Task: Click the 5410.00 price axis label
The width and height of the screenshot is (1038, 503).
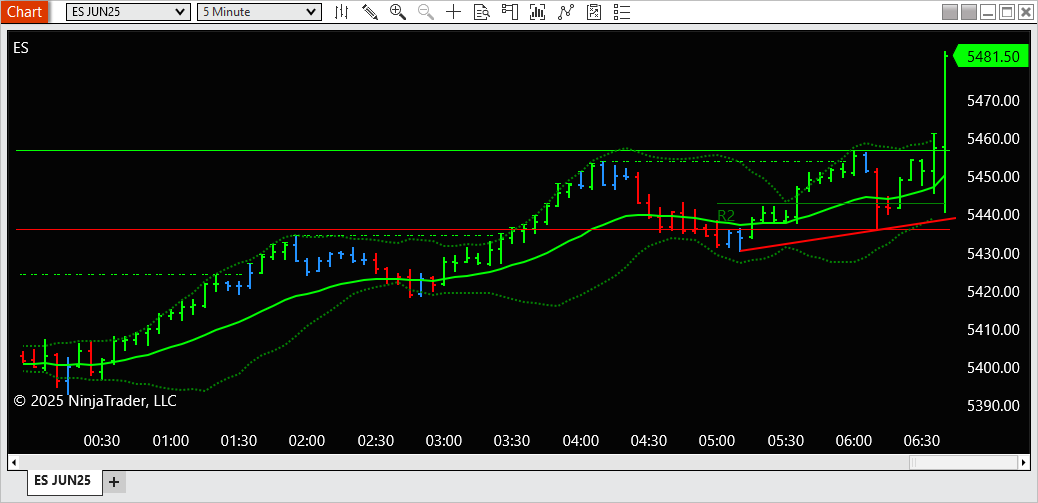Action: pyautogui.click(x=992, y=330)
